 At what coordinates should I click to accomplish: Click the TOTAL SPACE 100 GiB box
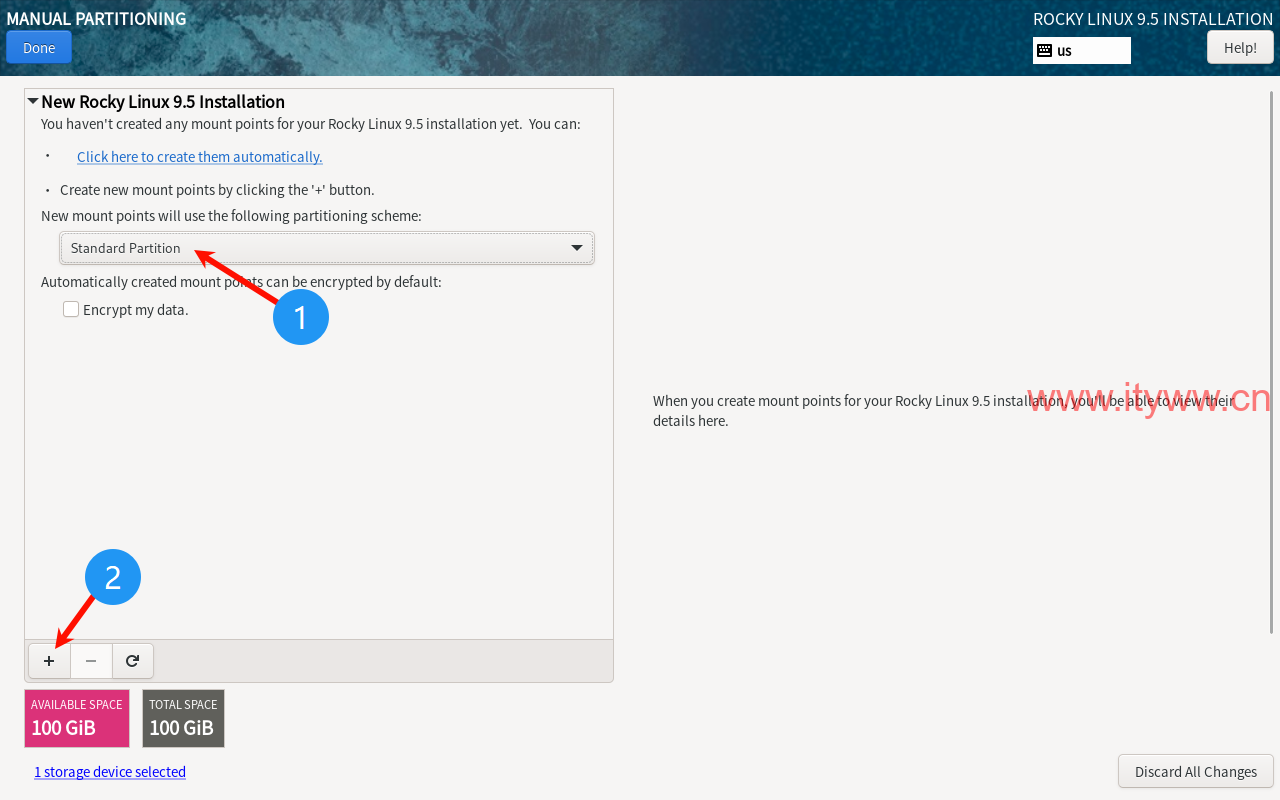pos(183,718)
